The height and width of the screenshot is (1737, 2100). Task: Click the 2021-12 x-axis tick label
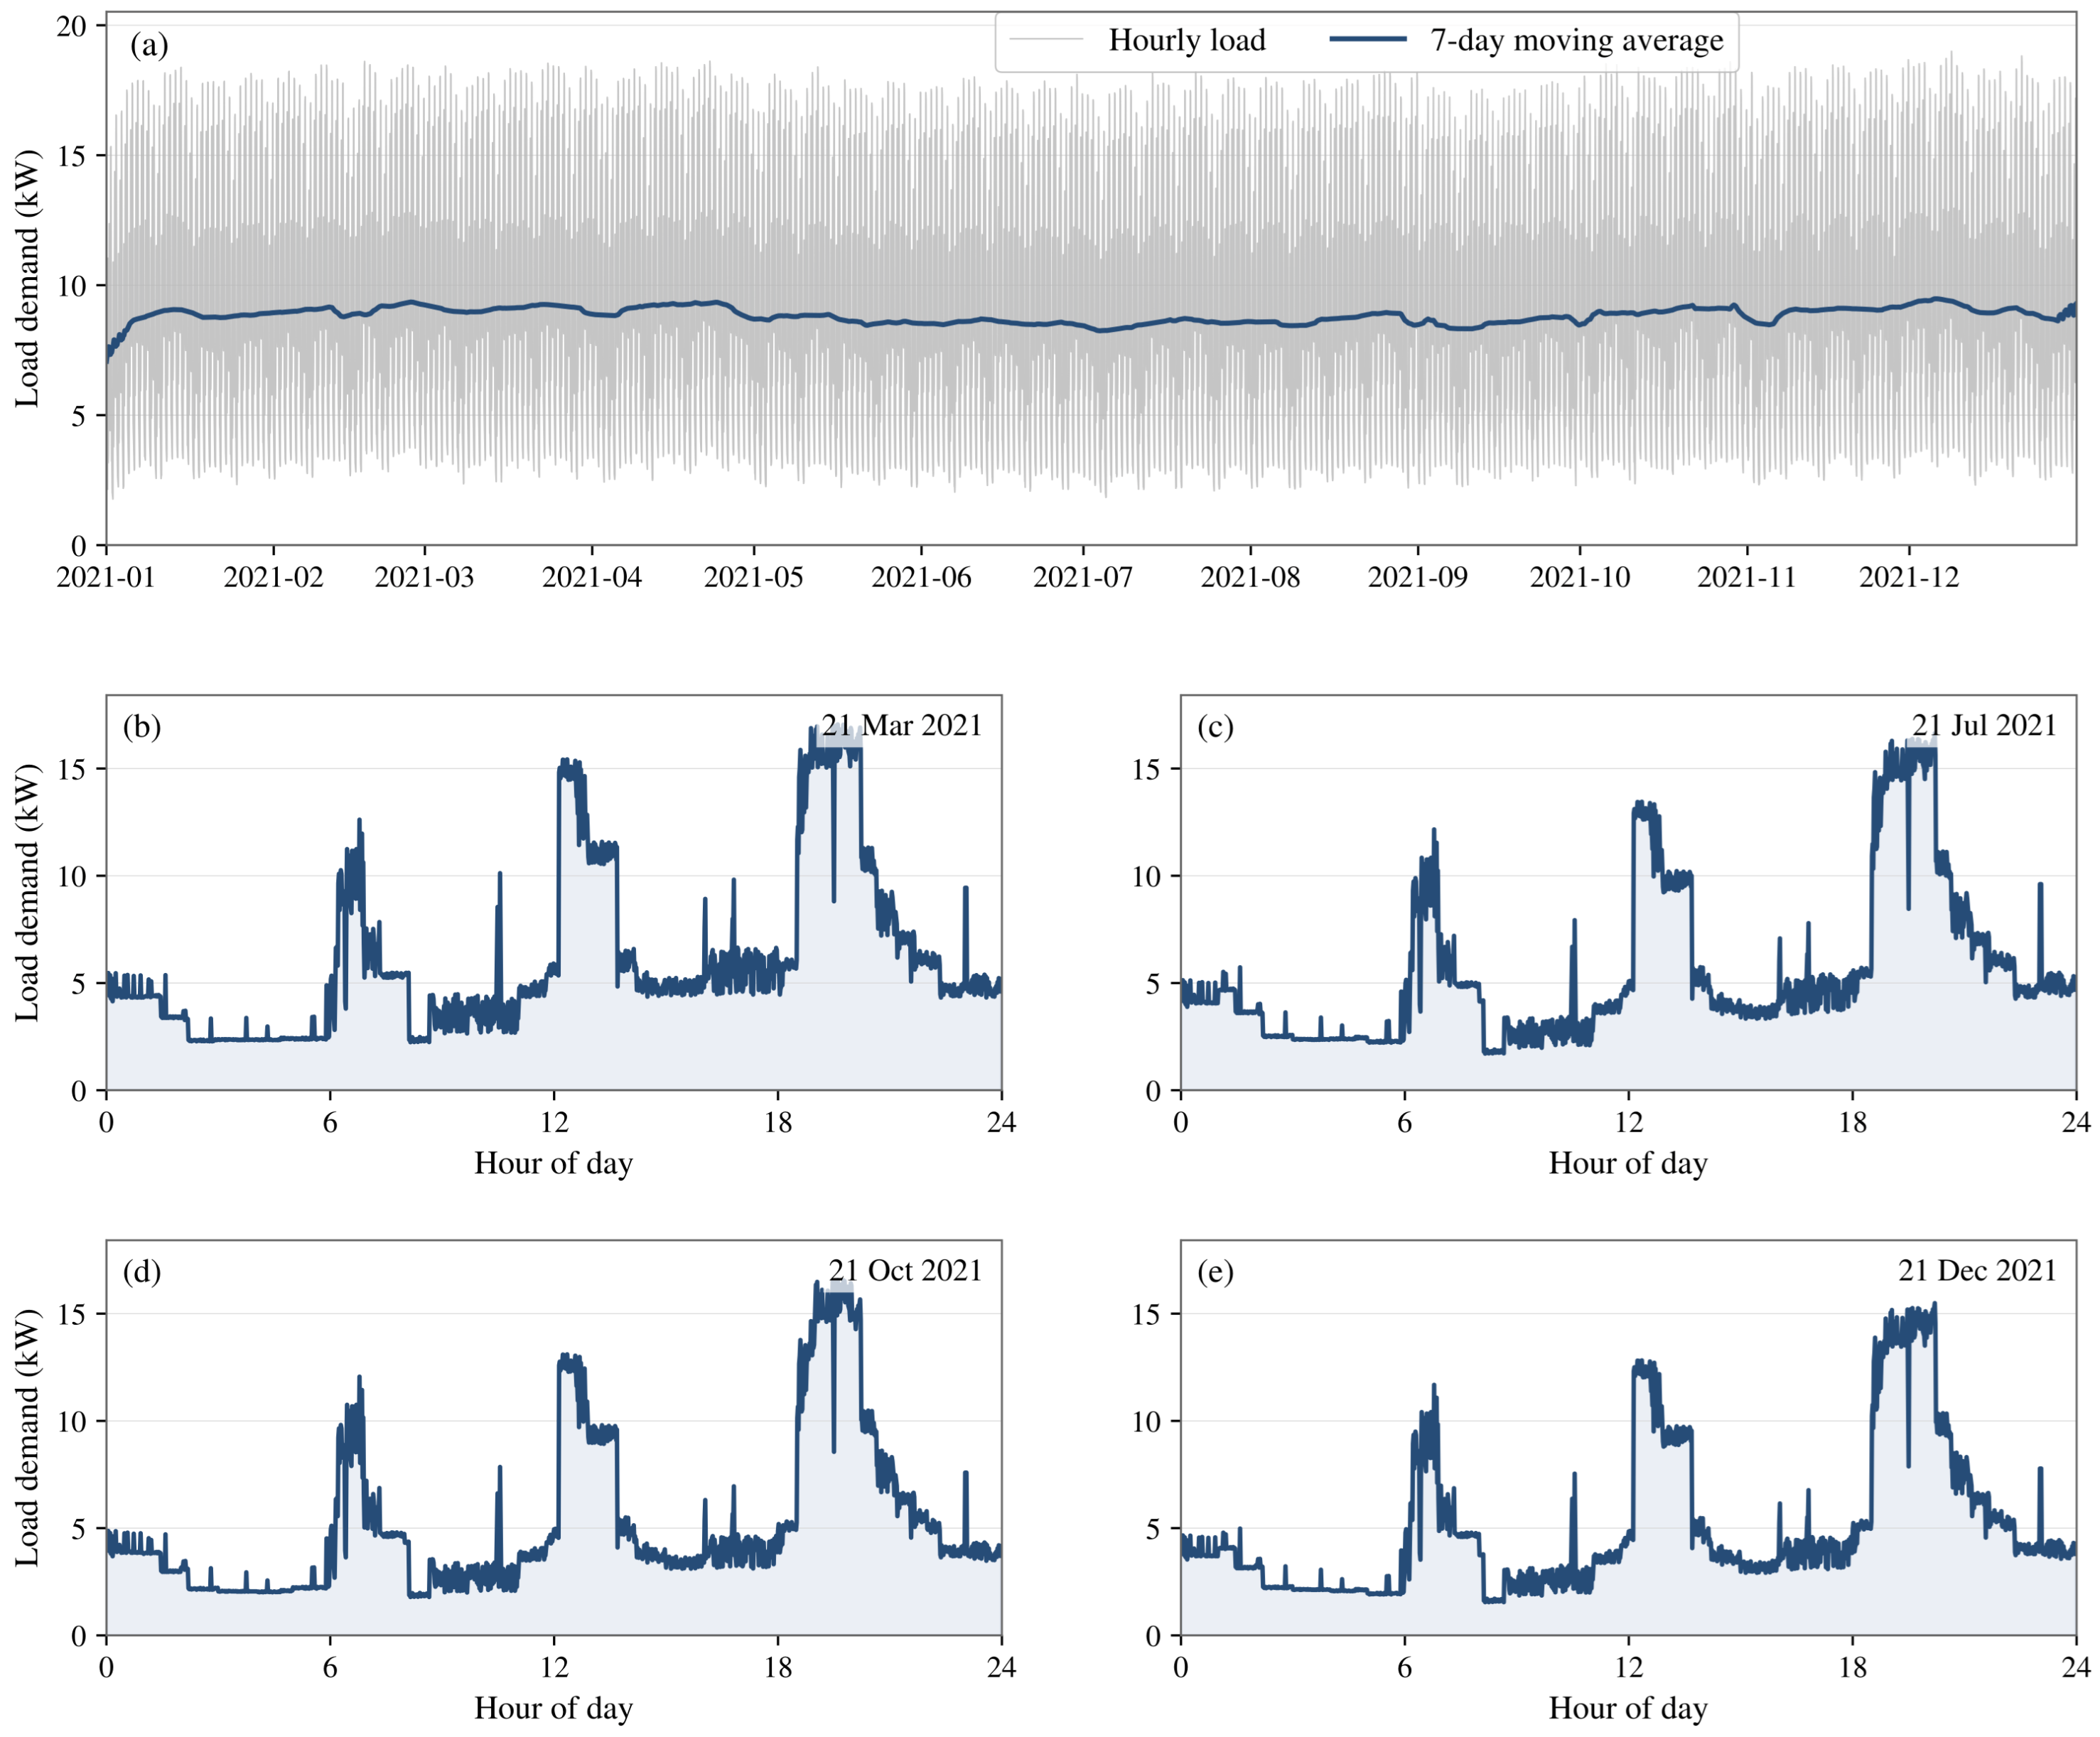[x=1908, y=577]
